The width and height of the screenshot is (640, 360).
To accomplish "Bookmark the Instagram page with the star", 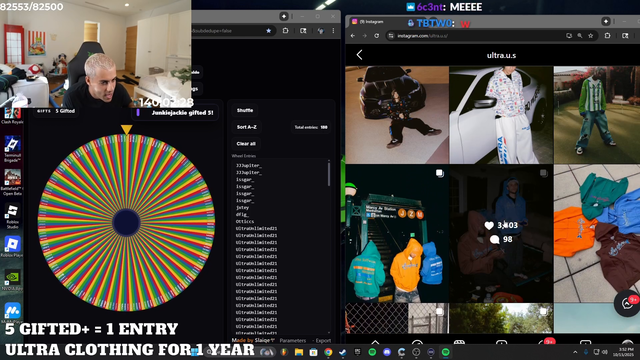I will click(591, 36).
